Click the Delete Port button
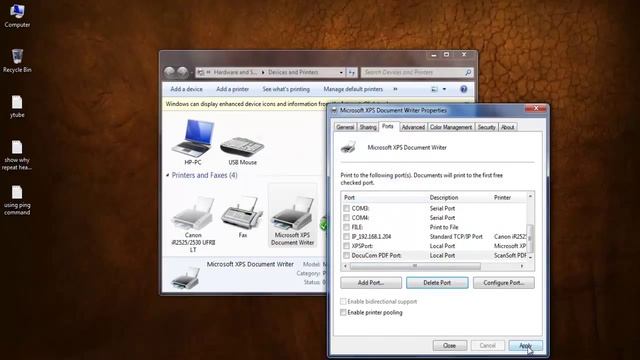The image size is (640, 360). click(437, 282)
